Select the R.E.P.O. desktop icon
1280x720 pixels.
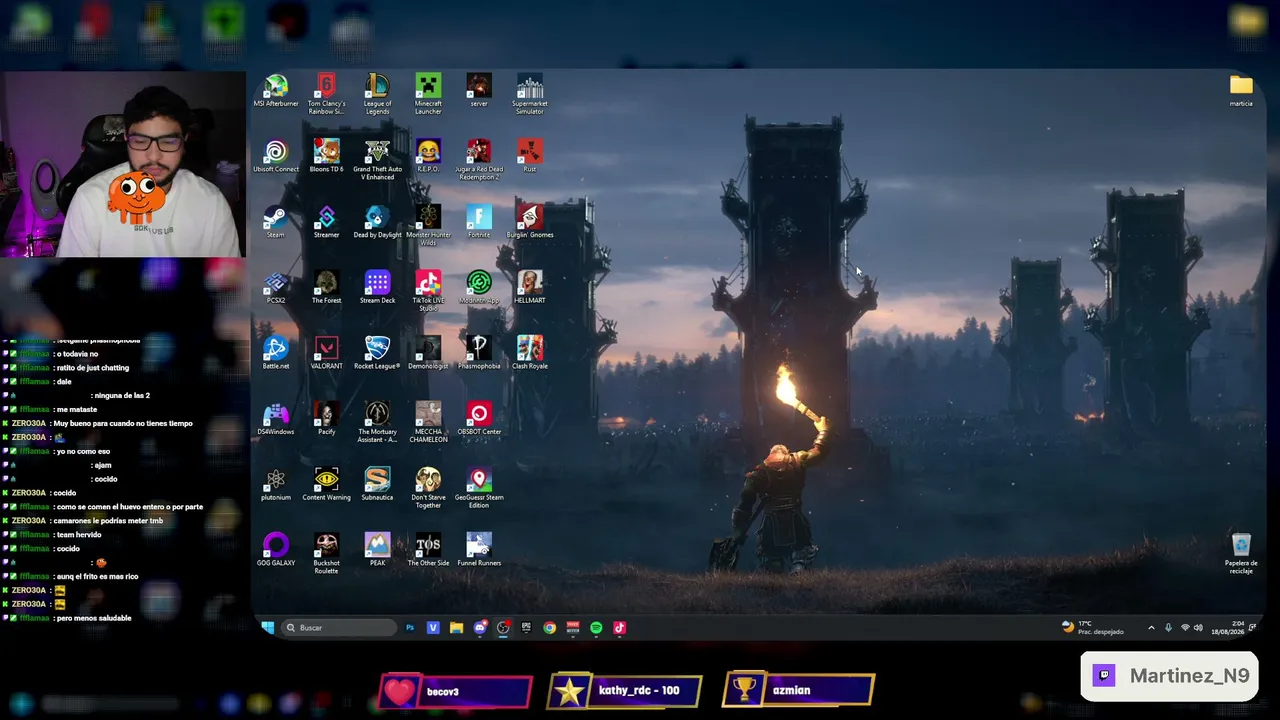click(x=428, y=156)
